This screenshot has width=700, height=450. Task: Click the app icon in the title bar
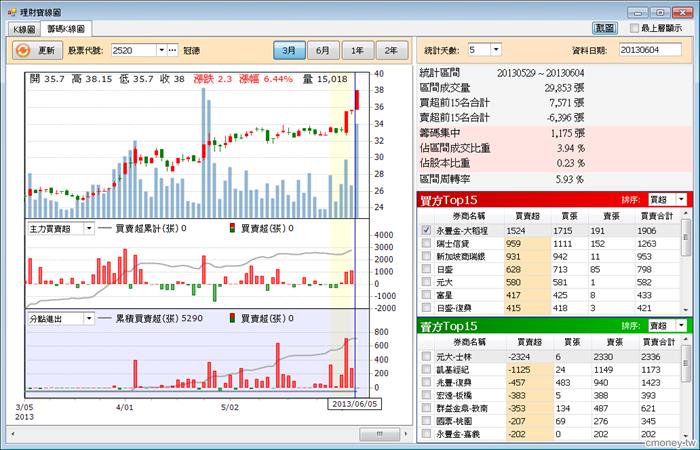pos(9,8)
